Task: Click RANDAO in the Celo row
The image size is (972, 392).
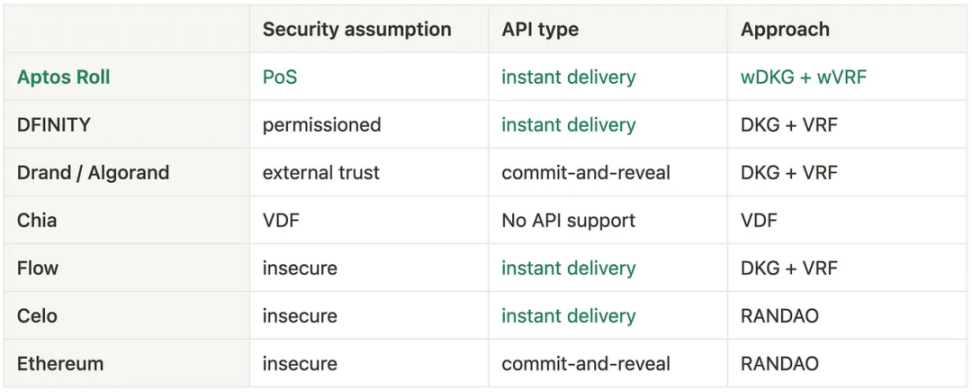Action: pyautogui.click(x=779, y=316)
